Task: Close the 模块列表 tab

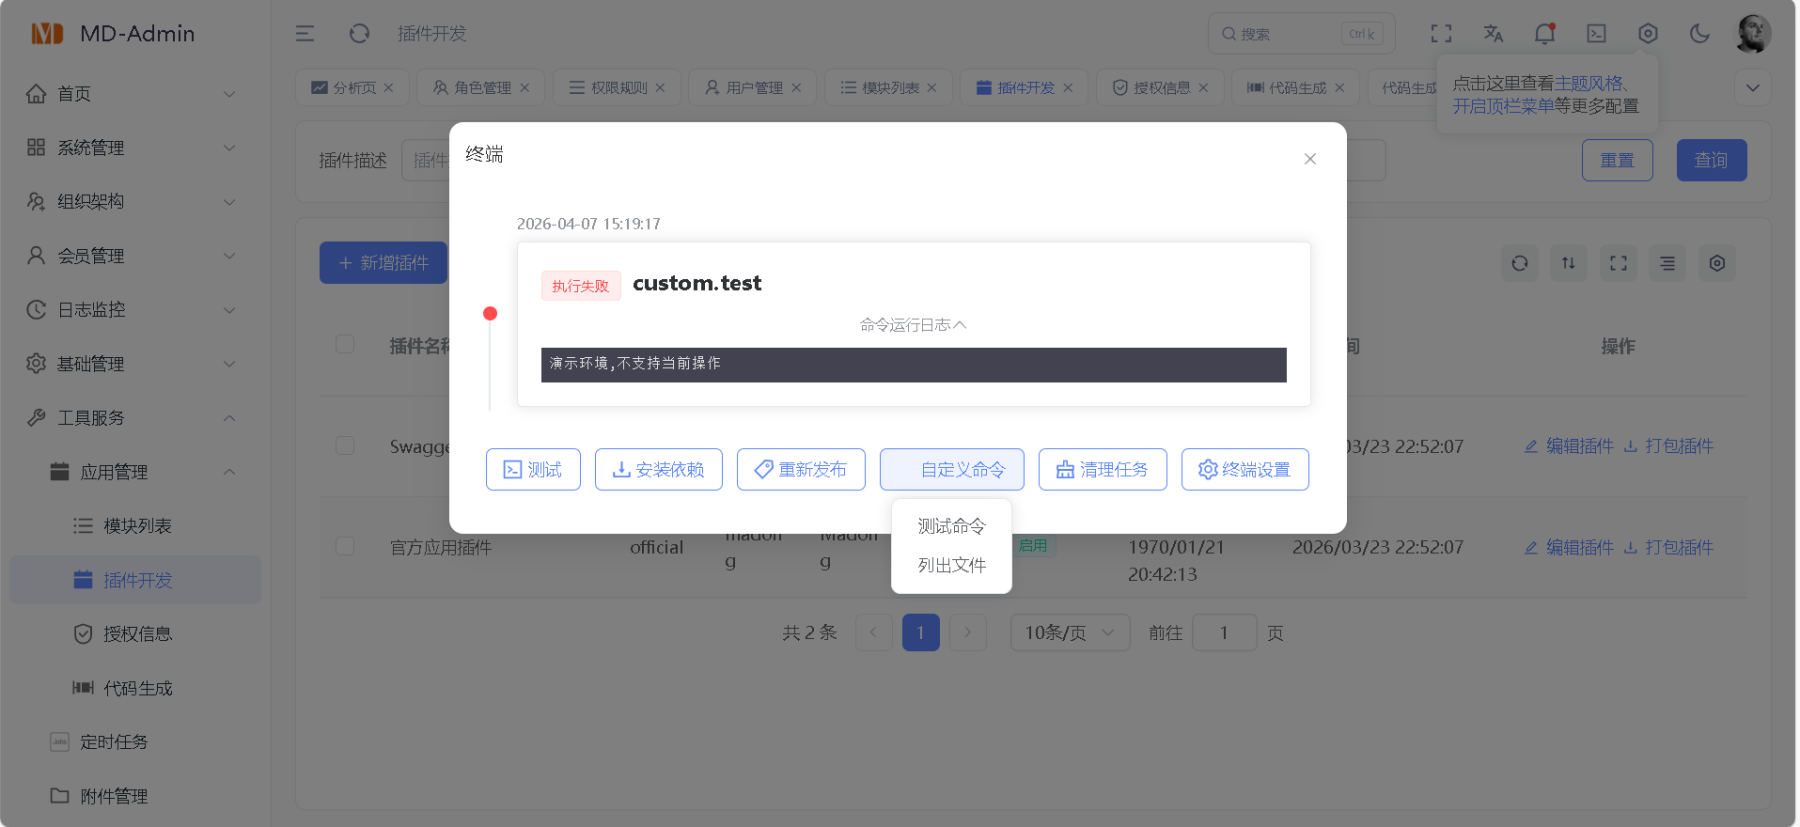Action: tap(932, 88)
